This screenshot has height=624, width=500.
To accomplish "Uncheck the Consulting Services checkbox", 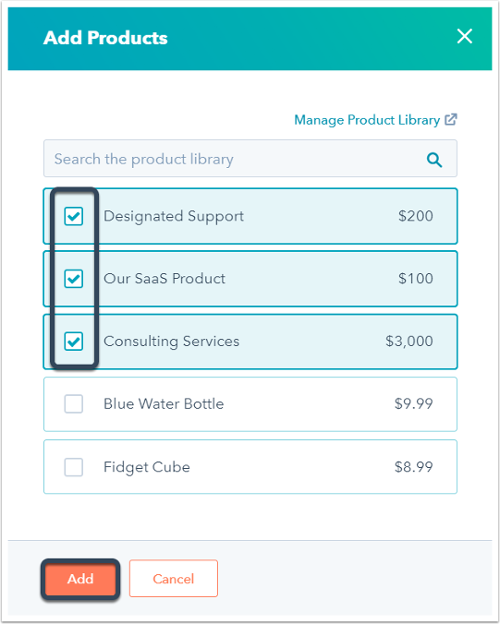I will pyautogui.click(x=74, y=341).
